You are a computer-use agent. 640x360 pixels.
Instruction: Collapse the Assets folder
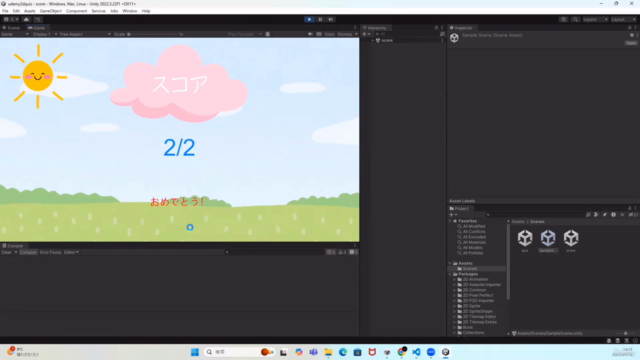click(x=451, y=263)
